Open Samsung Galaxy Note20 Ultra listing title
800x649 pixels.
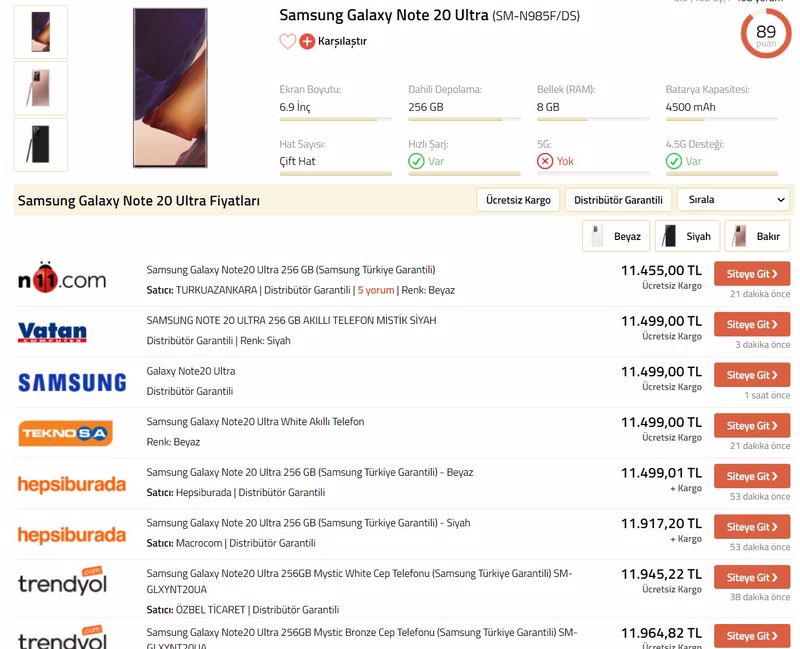tap(191, 371)
